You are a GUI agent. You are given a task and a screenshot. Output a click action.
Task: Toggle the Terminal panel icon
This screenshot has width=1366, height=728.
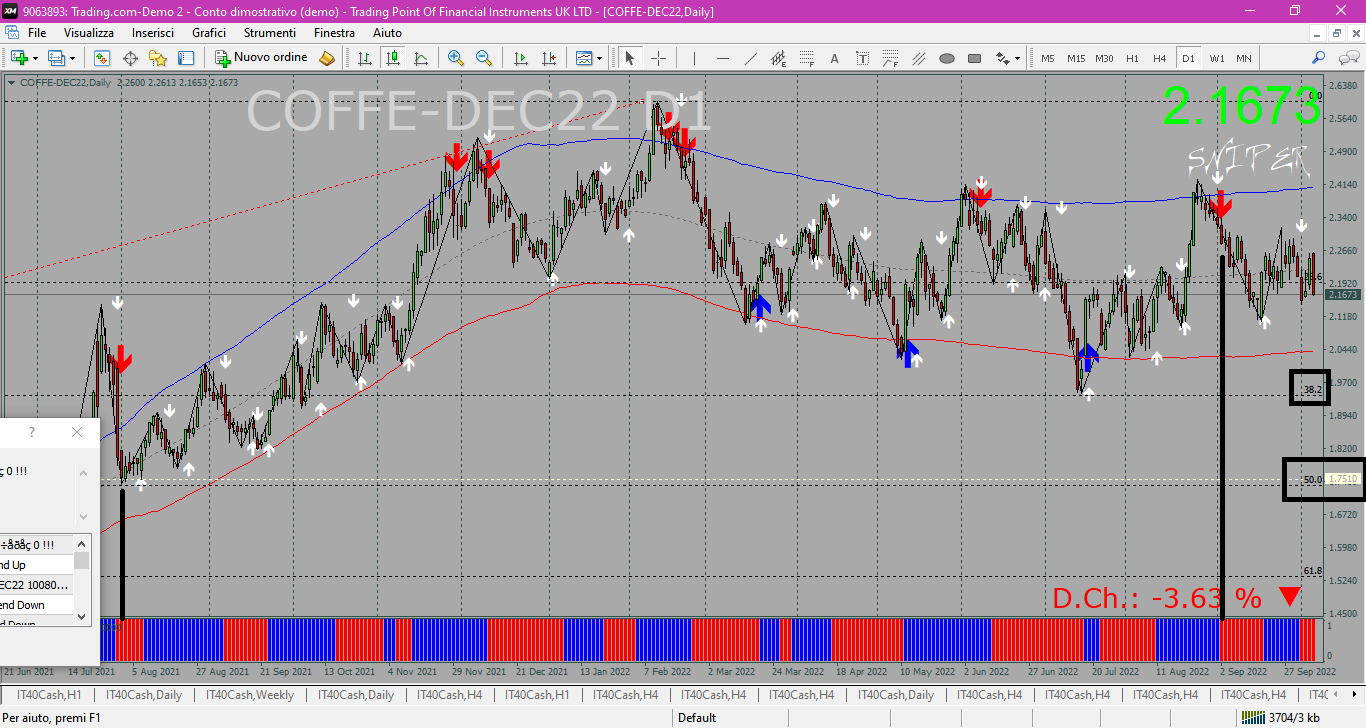pos(186,58)
